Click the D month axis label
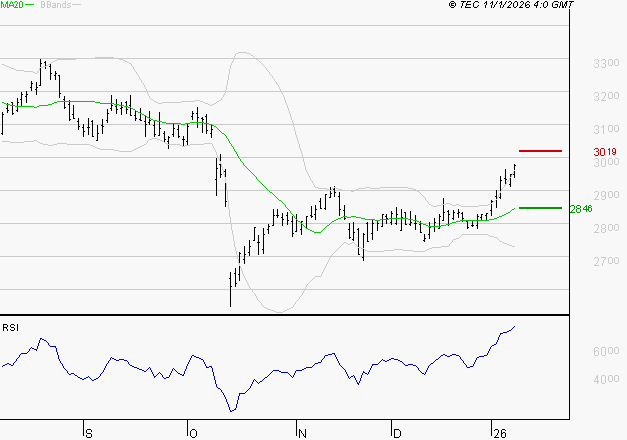The width and height of the screenshot is (627, 440). point(397,434)
